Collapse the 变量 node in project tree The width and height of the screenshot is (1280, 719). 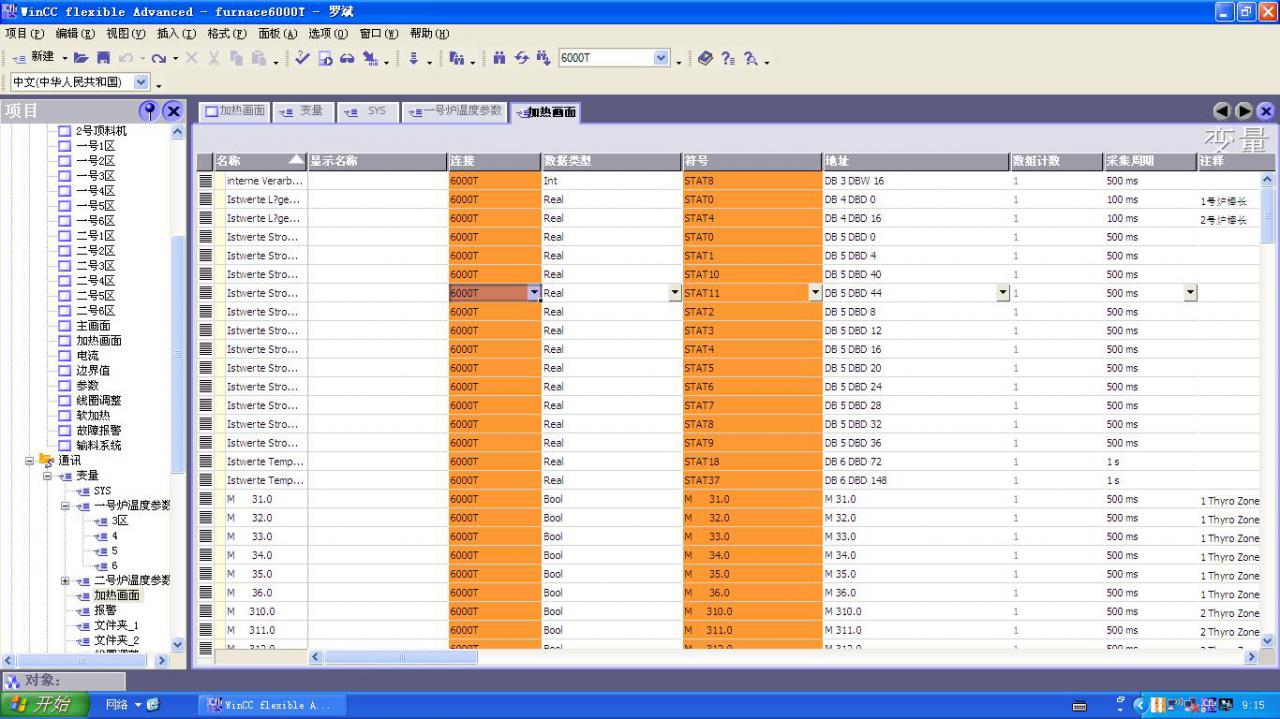48,476
